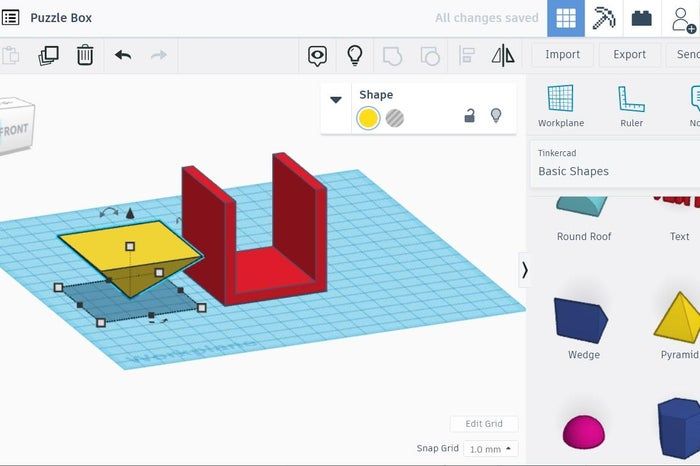Viewport: 700px width, 466px height.
Task: Delete selected shape with trash icon
Action: pyautogui.click(x=85, y=55)
